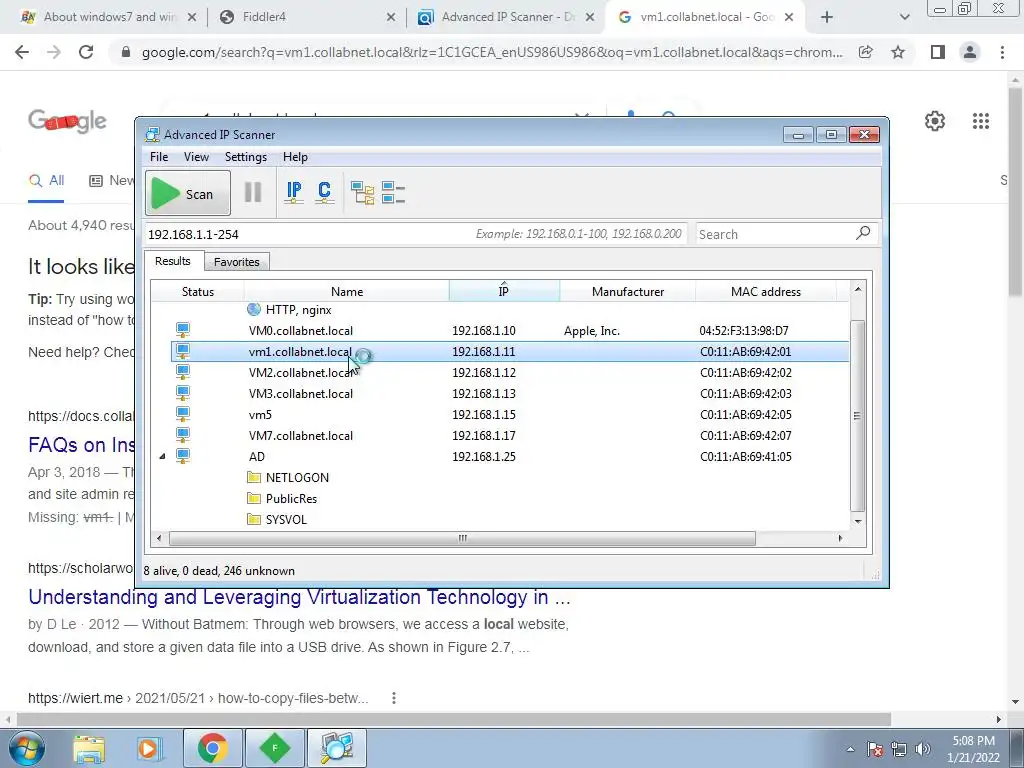This screenshot has width=1024, height=768.
Task: Click the Chrome back arrow
Action: click(22, 52)
